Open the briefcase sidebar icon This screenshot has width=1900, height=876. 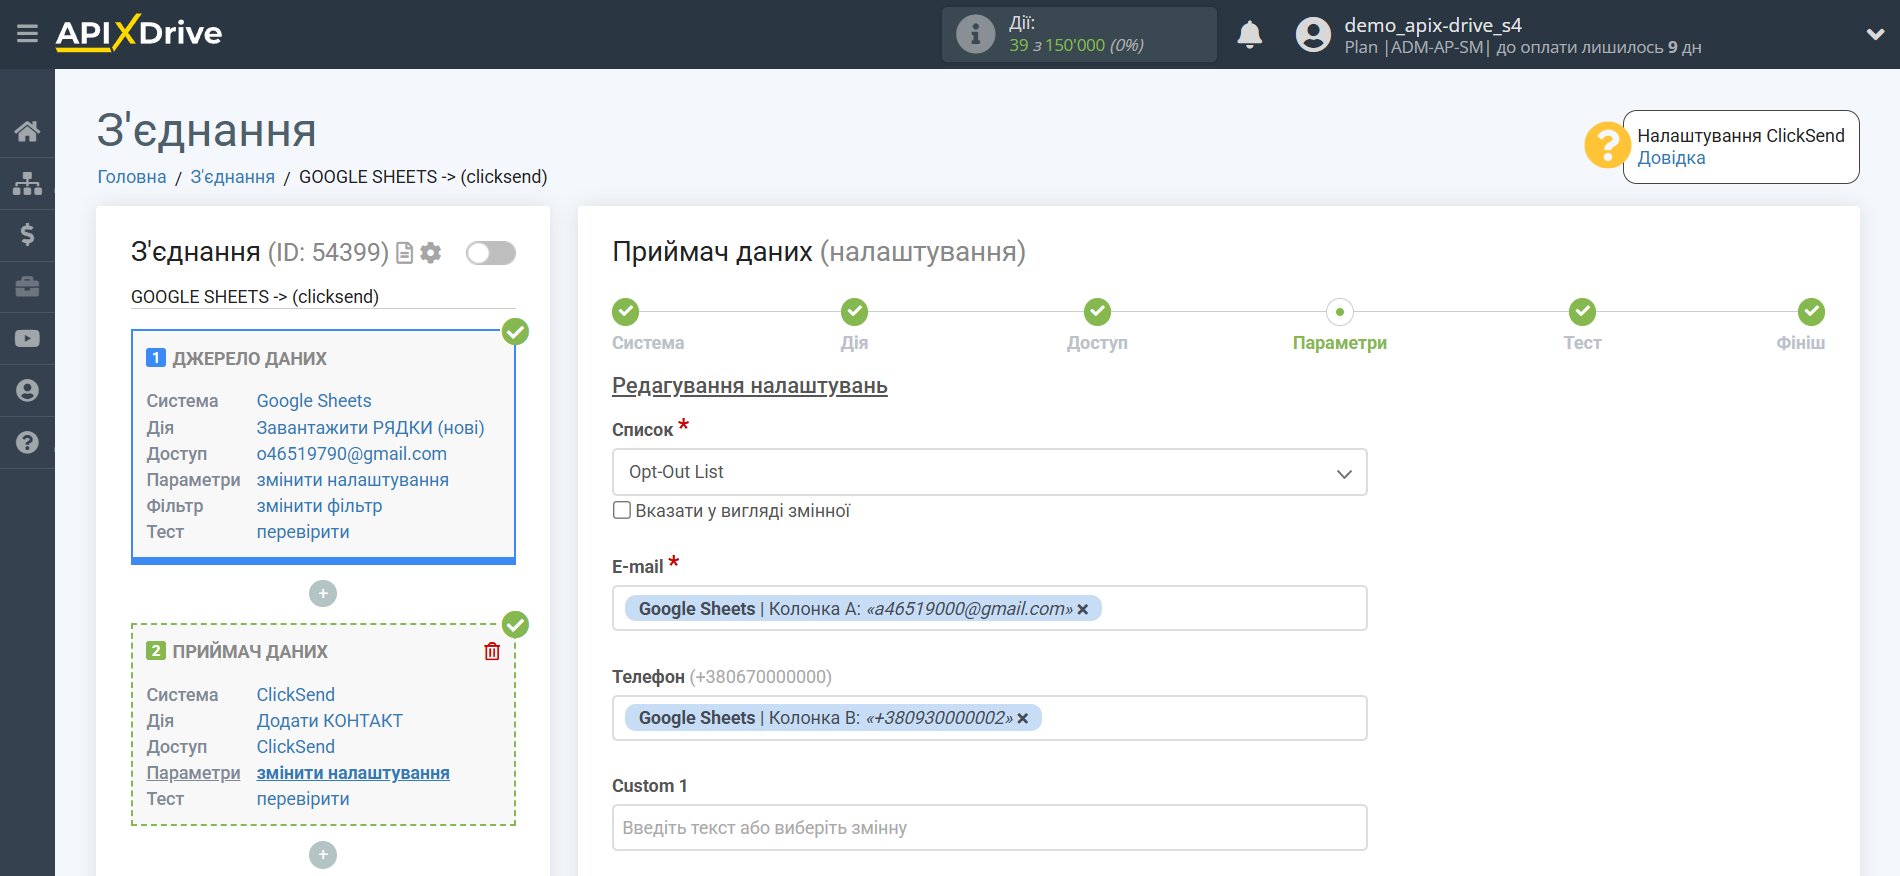(x=27, y=287)
